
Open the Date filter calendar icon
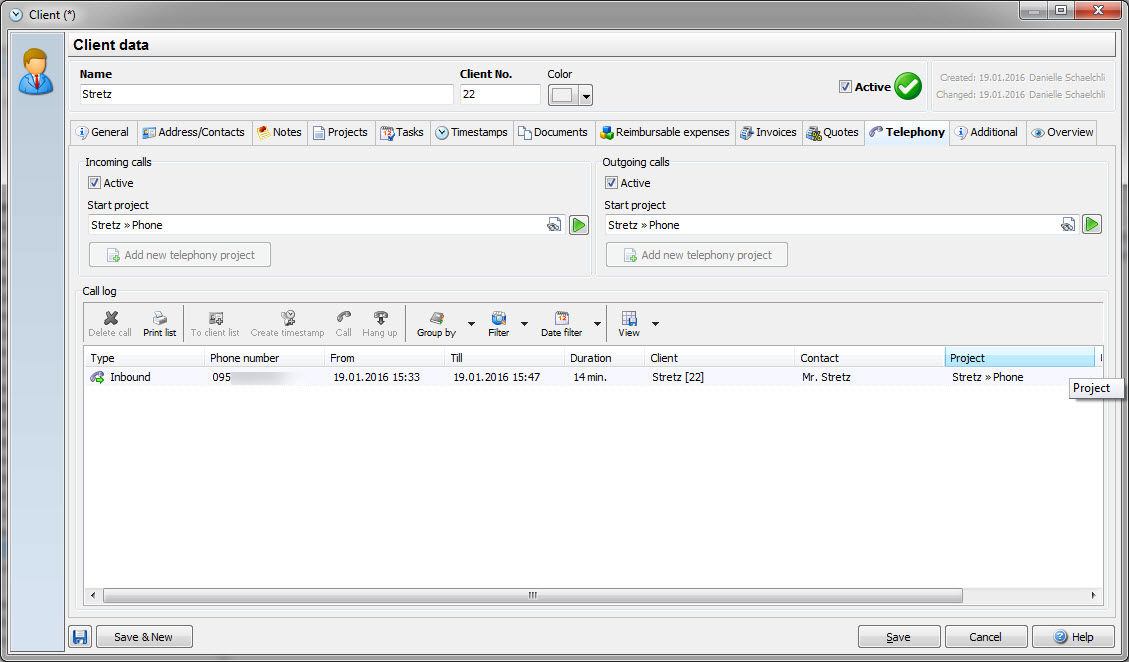pyautogui.click(x=561, y=318)
